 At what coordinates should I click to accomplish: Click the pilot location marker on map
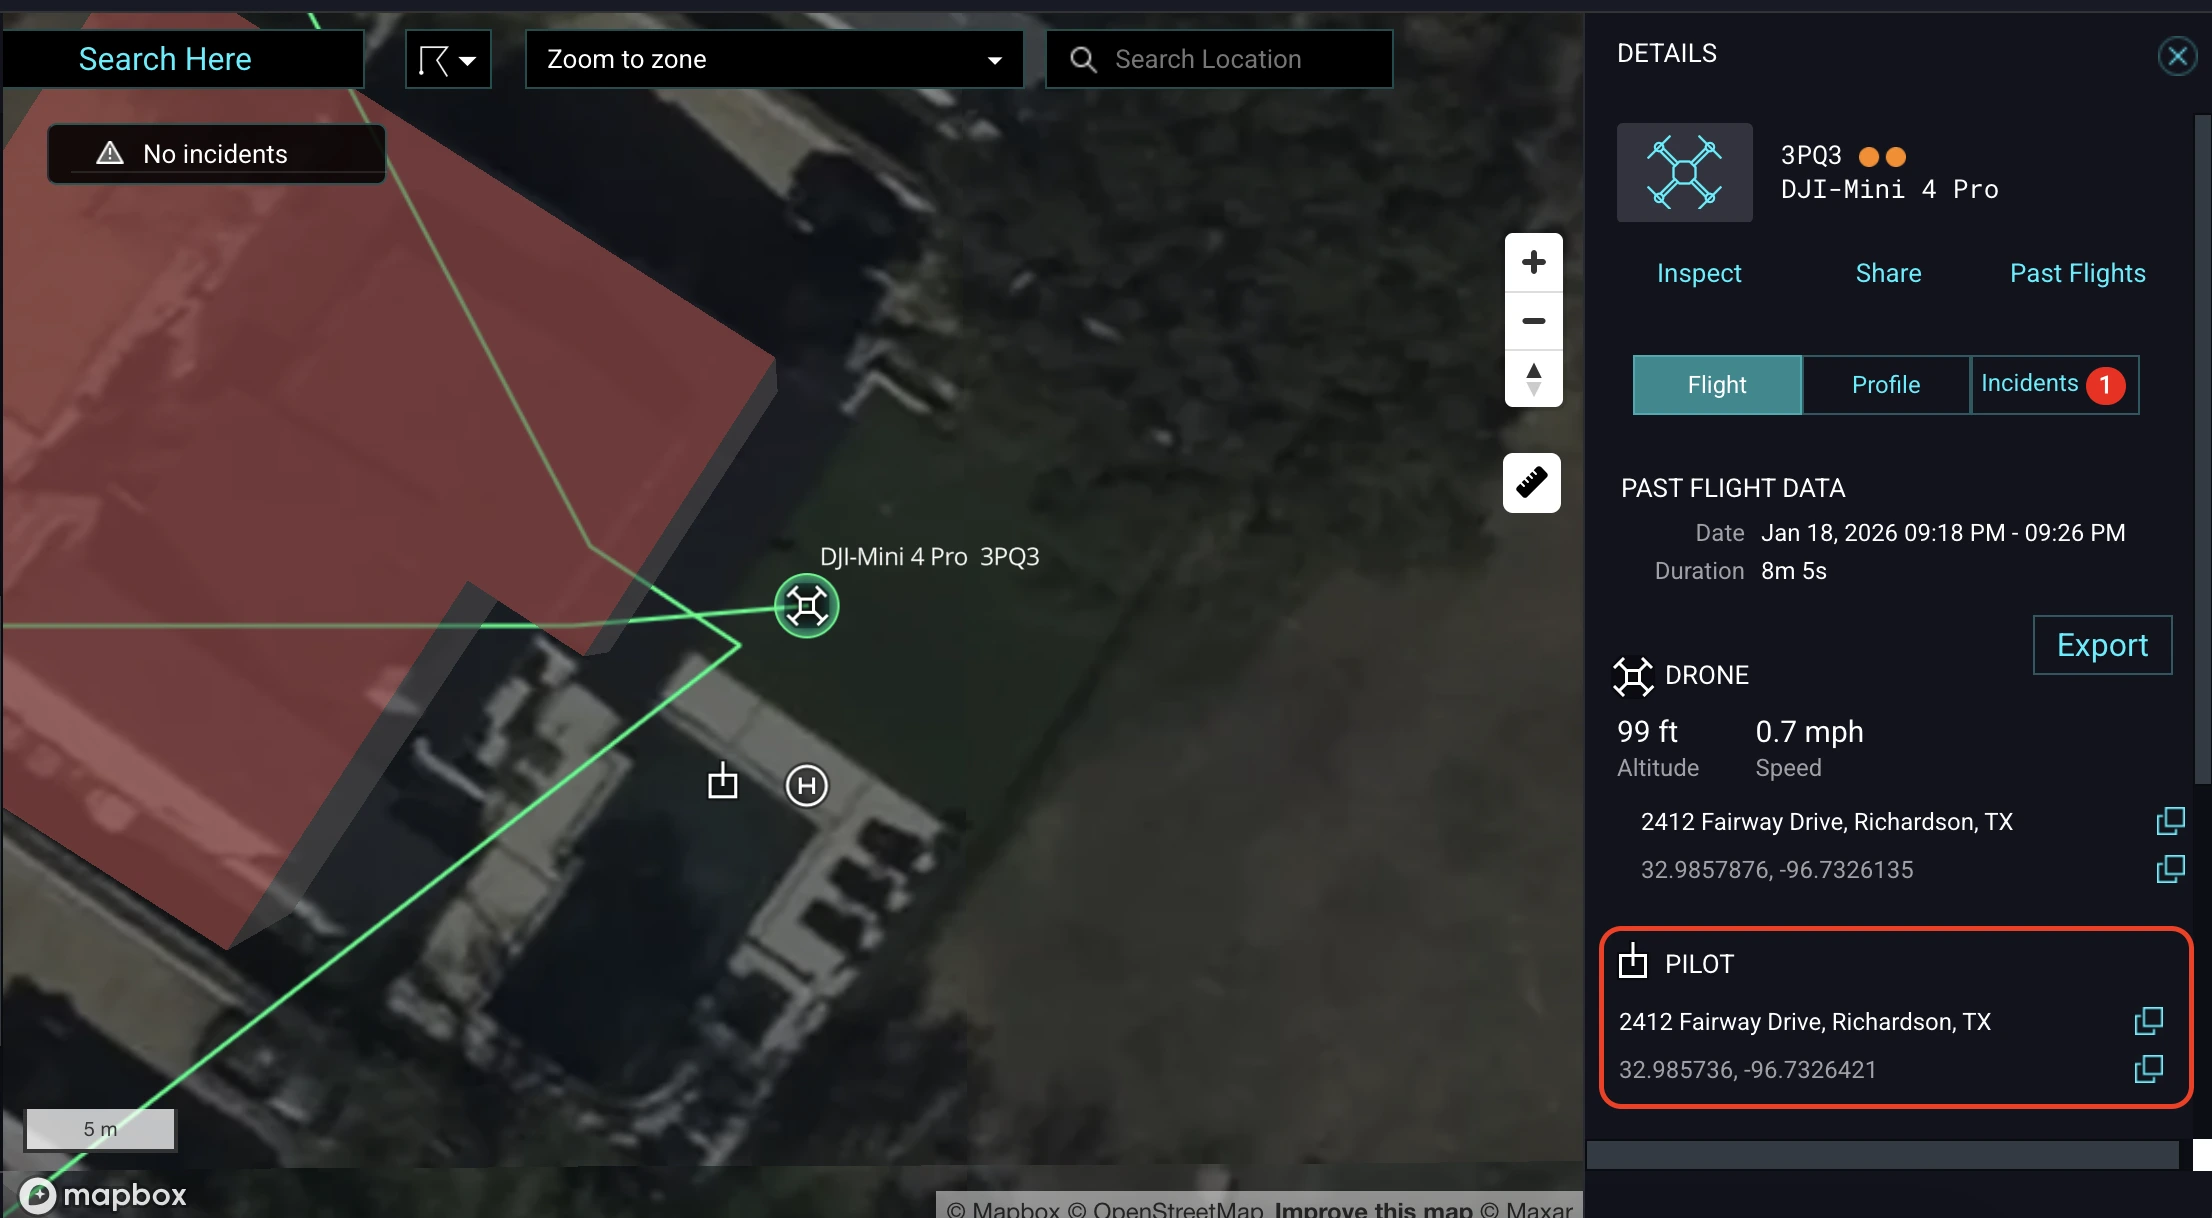coord(722,781)
